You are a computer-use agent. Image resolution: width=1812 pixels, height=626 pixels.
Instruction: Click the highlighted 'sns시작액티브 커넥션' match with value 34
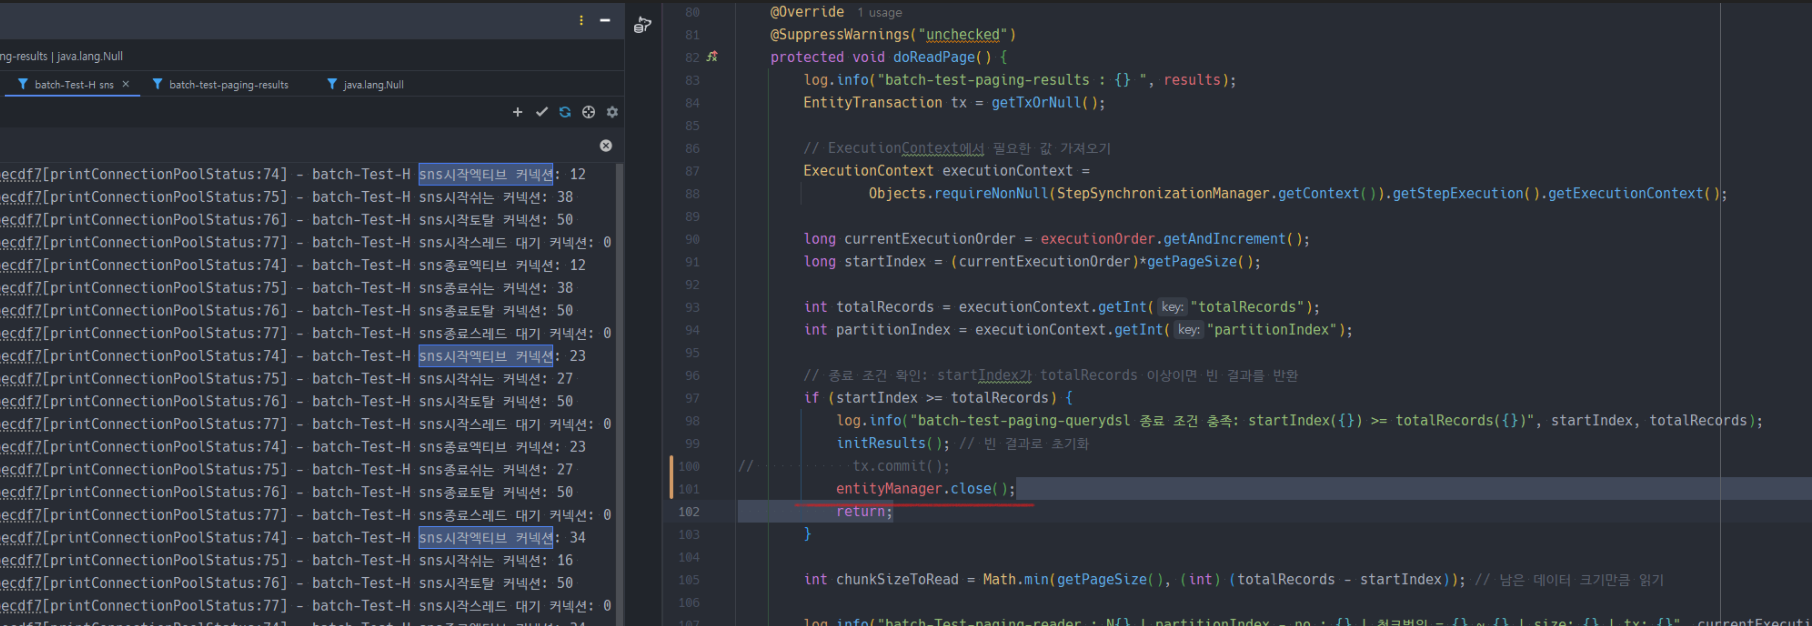click(x=486, y=538)
